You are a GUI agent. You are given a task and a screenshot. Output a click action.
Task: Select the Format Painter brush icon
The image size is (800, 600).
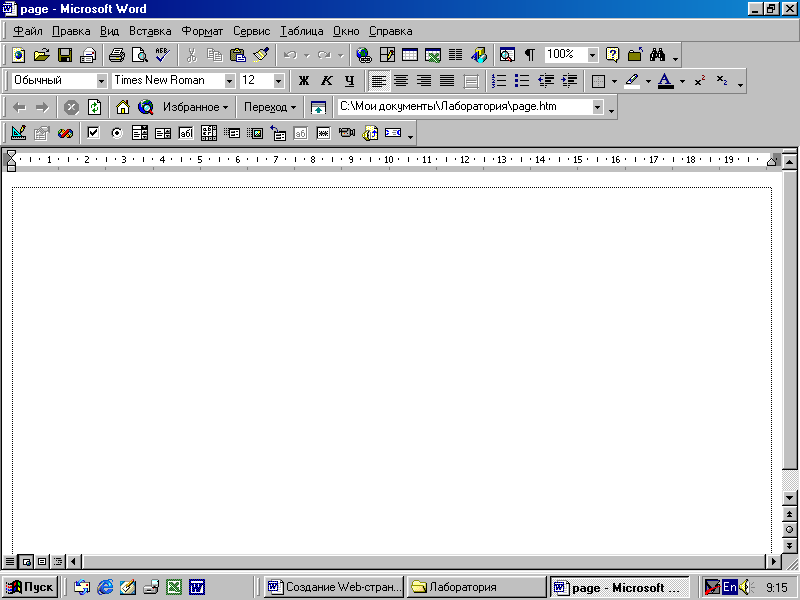tap(261, 55)
